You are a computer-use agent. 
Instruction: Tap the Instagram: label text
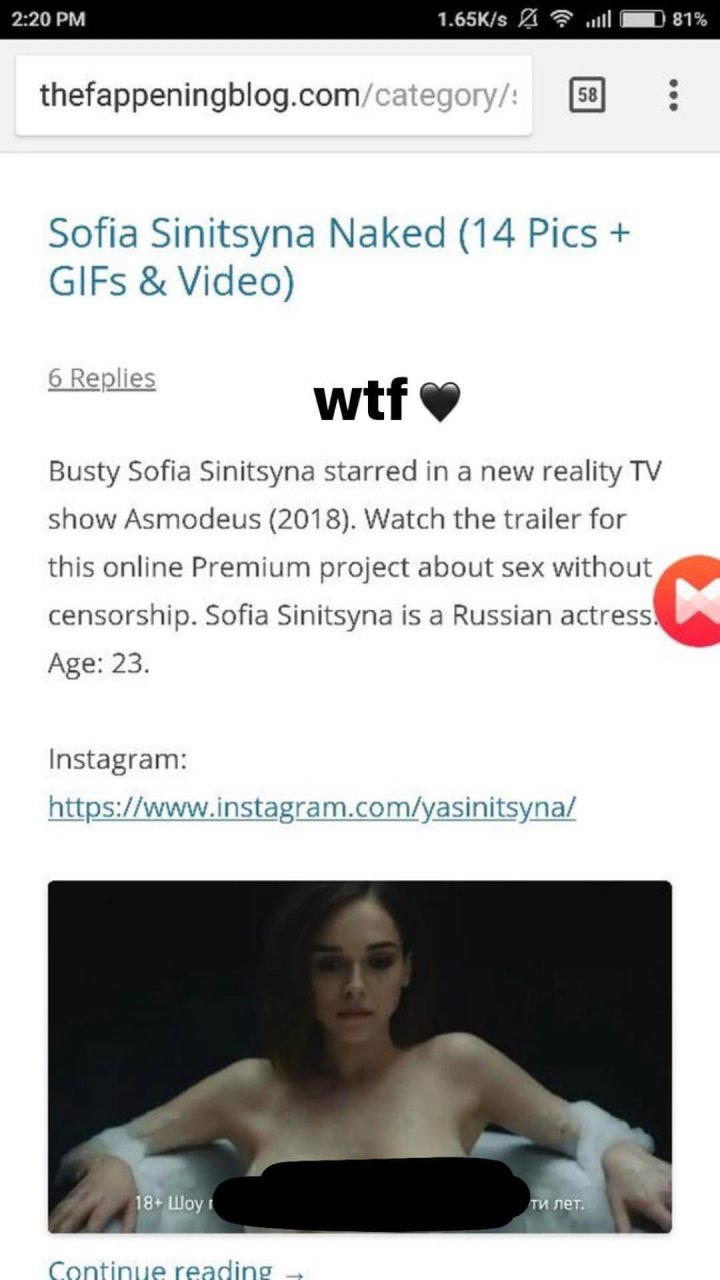point(118,759)
